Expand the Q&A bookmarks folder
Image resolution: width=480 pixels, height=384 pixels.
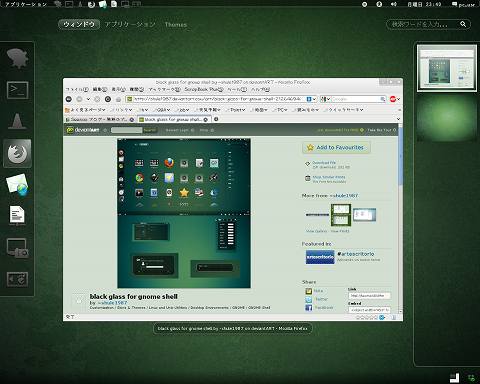[x=161, y=109]
